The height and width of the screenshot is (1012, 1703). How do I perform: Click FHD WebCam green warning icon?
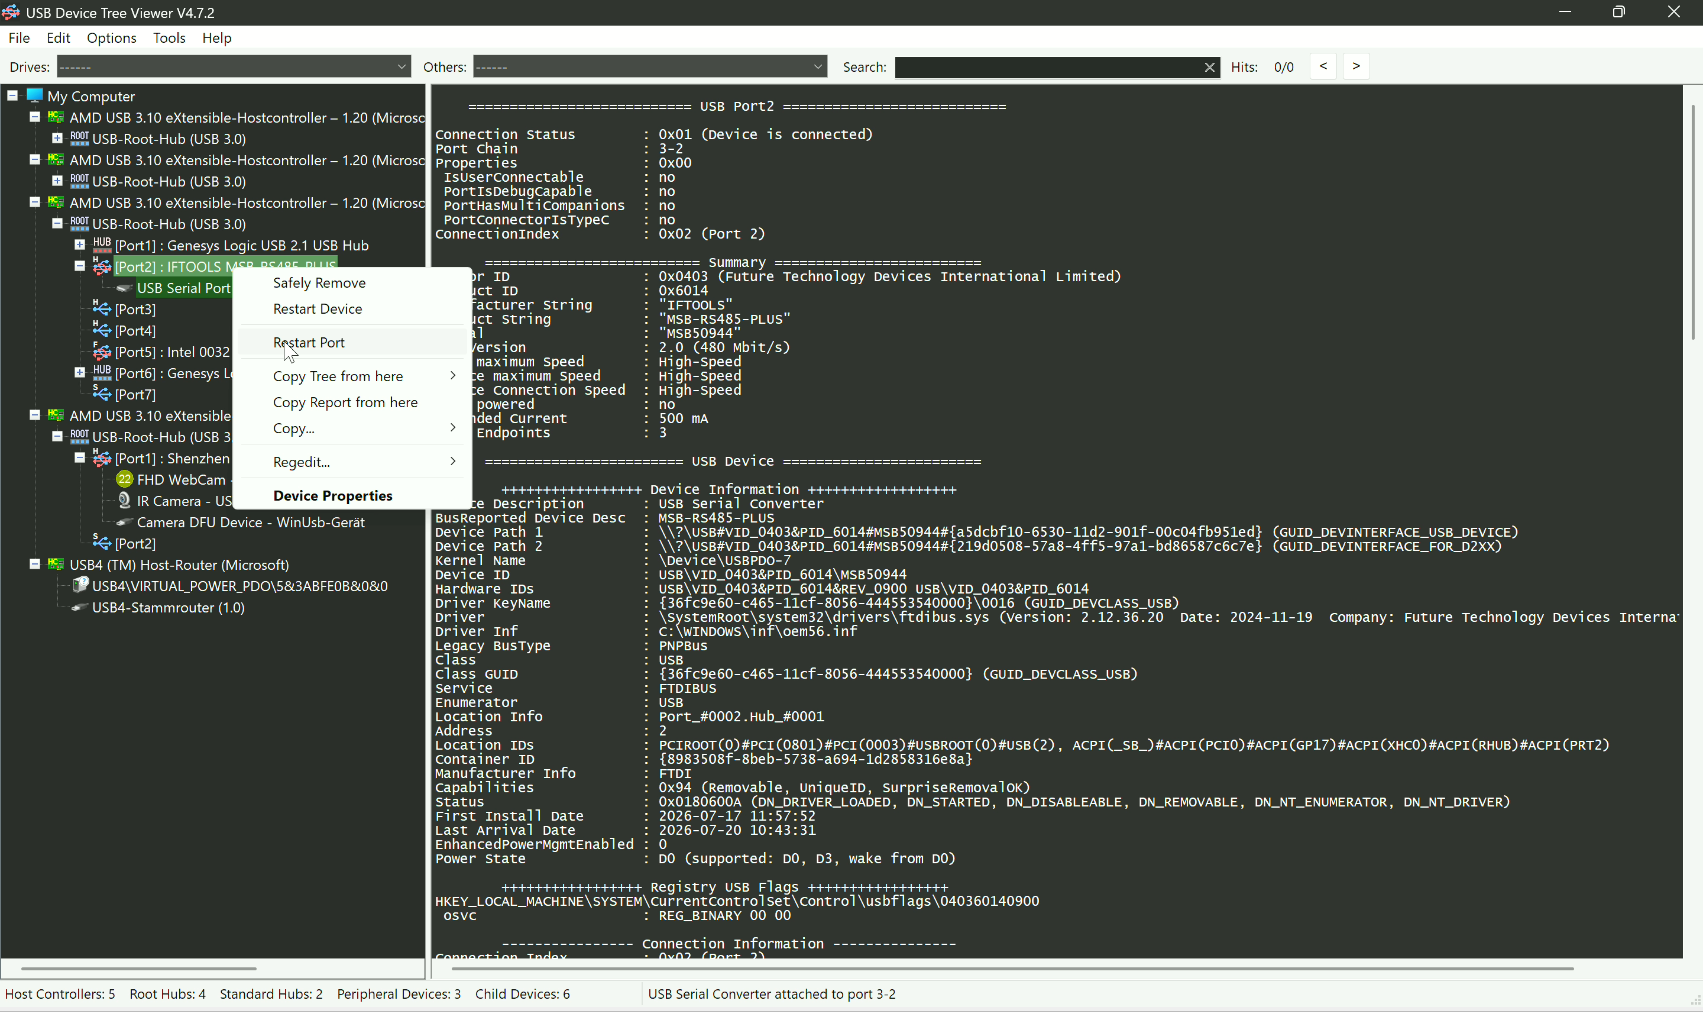[124, 479]
